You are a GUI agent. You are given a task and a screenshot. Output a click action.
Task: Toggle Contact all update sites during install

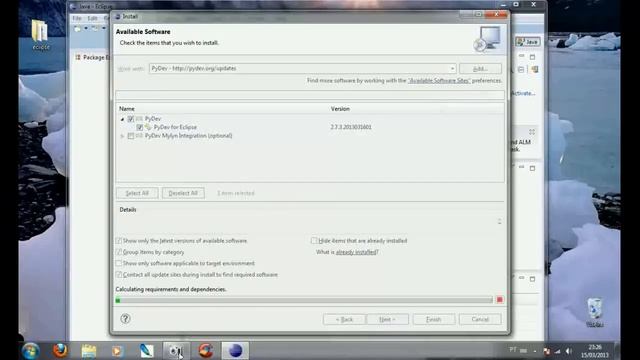(x=119, y=275)
